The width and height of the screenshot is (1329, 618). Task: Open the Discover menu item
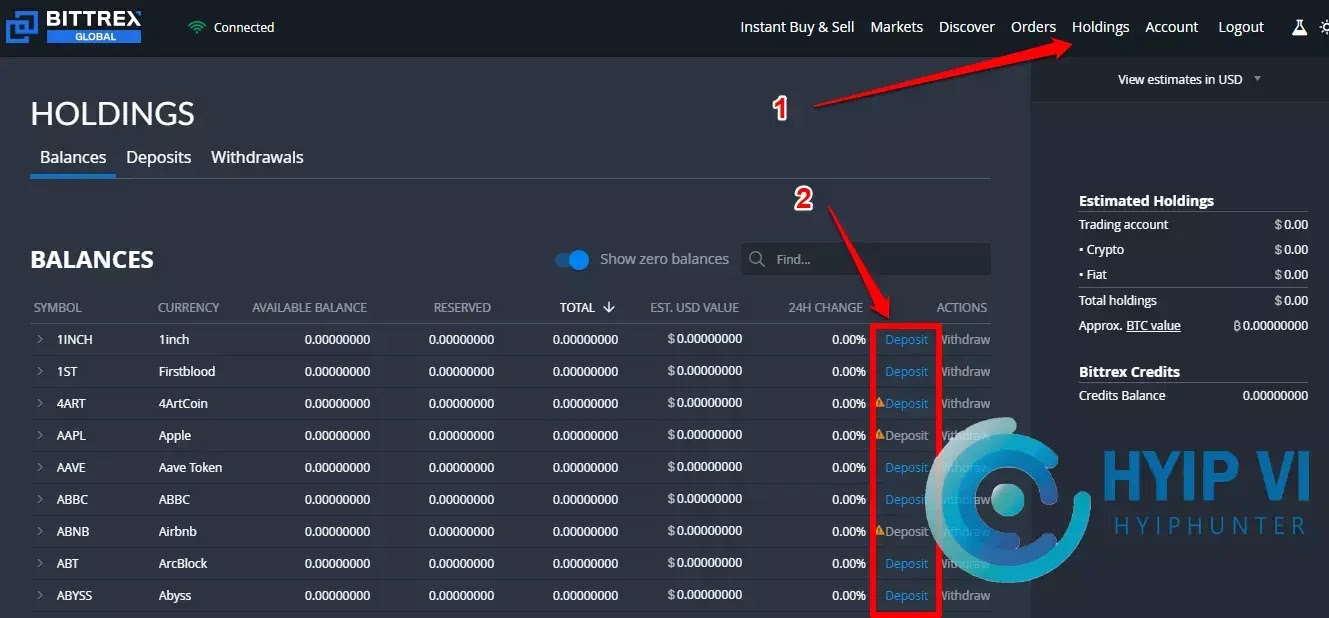point(967,27)
